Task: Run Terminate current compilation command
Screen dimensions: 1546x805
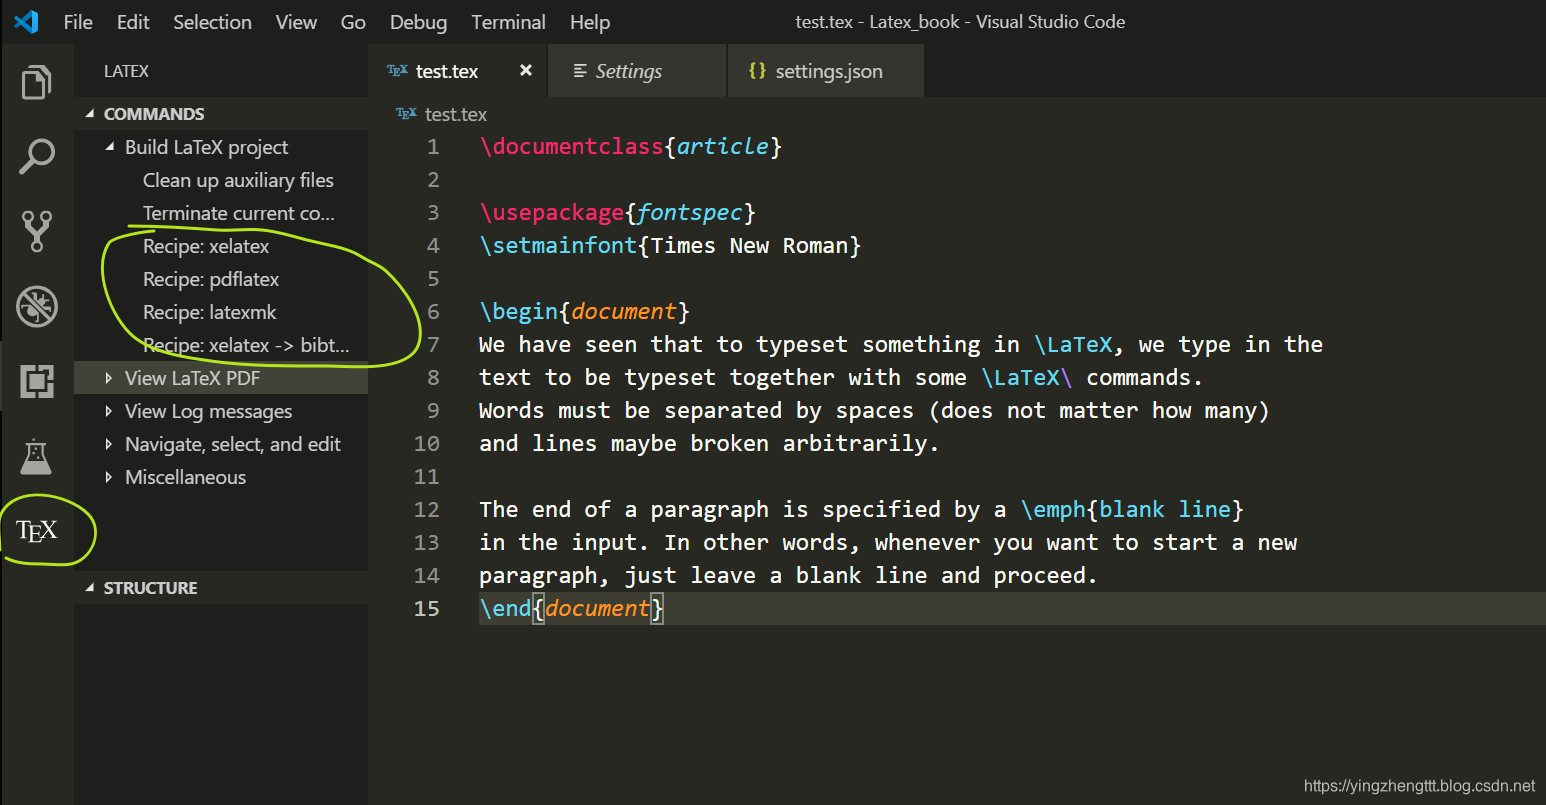Action: click(x=238, y=213)
